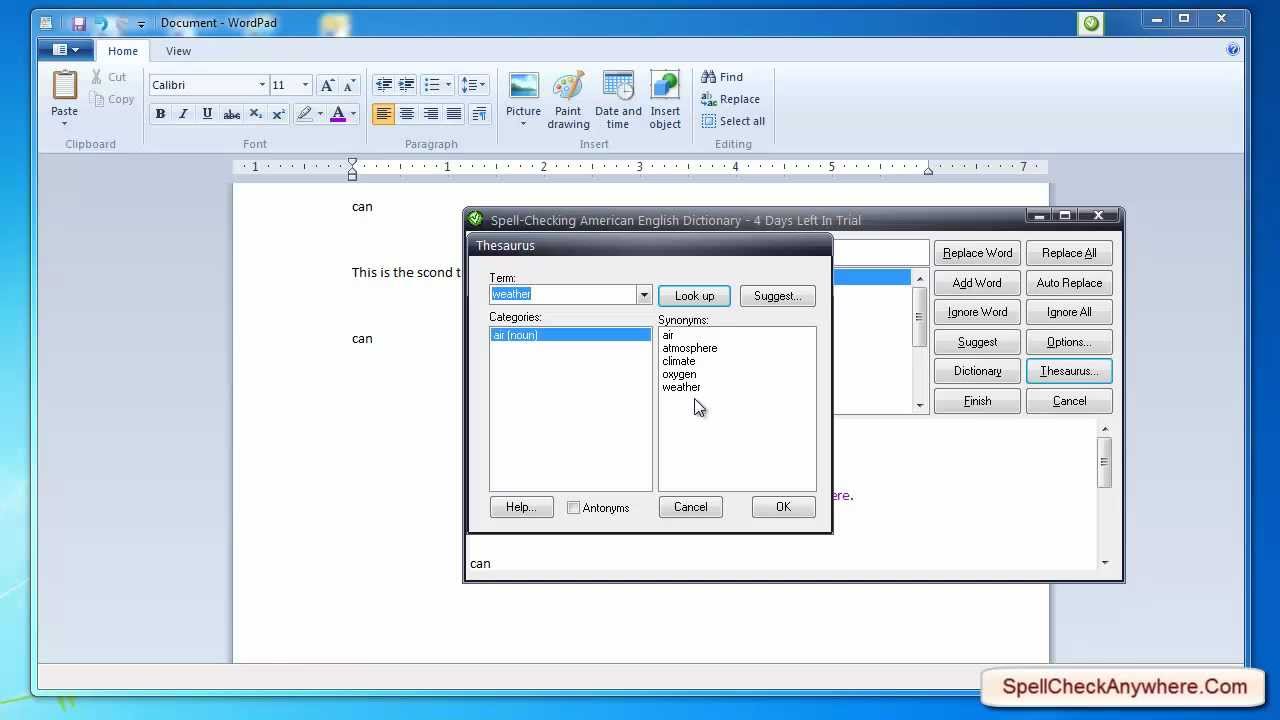Click the Replace Word button
1280x720 pixels.
[x=977, y=253]
